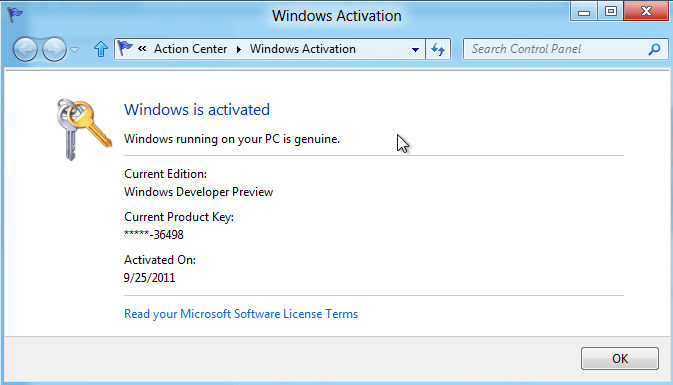Confirm with the OK button
Image resolution: width=673 pixels, height=385 pixels.
click(620, 358)
